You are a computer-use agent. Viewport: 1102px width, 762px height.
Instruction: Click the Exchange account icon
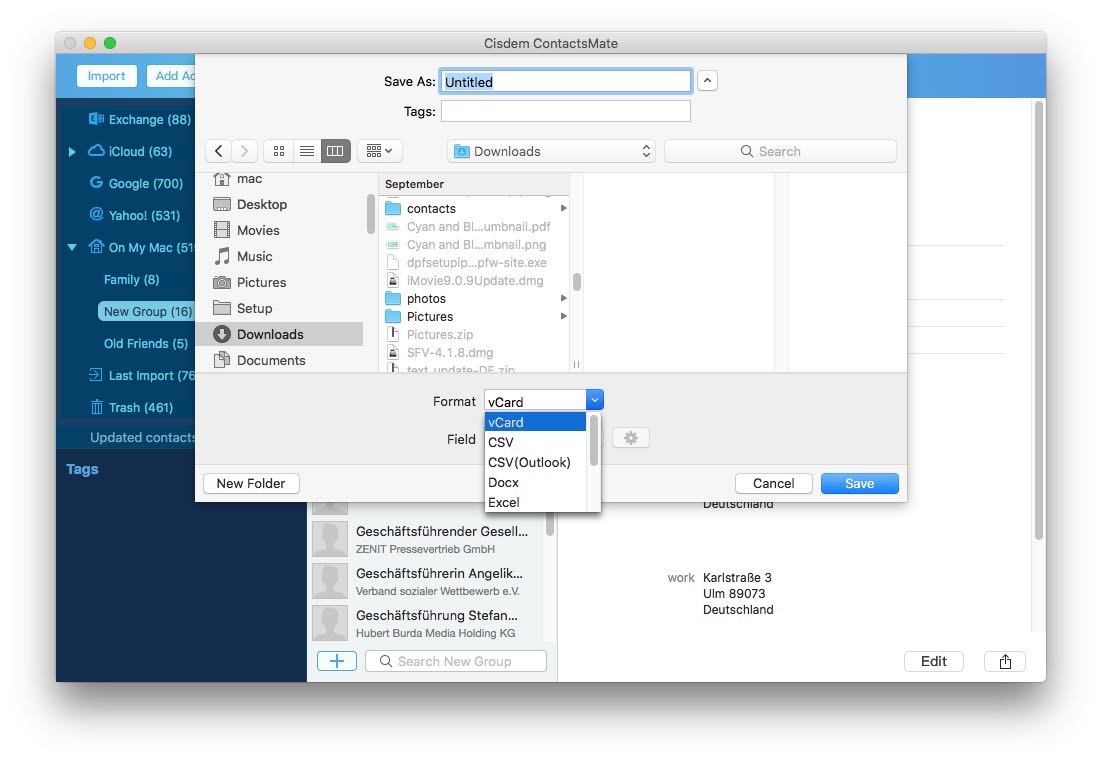[x=96, y=119]
